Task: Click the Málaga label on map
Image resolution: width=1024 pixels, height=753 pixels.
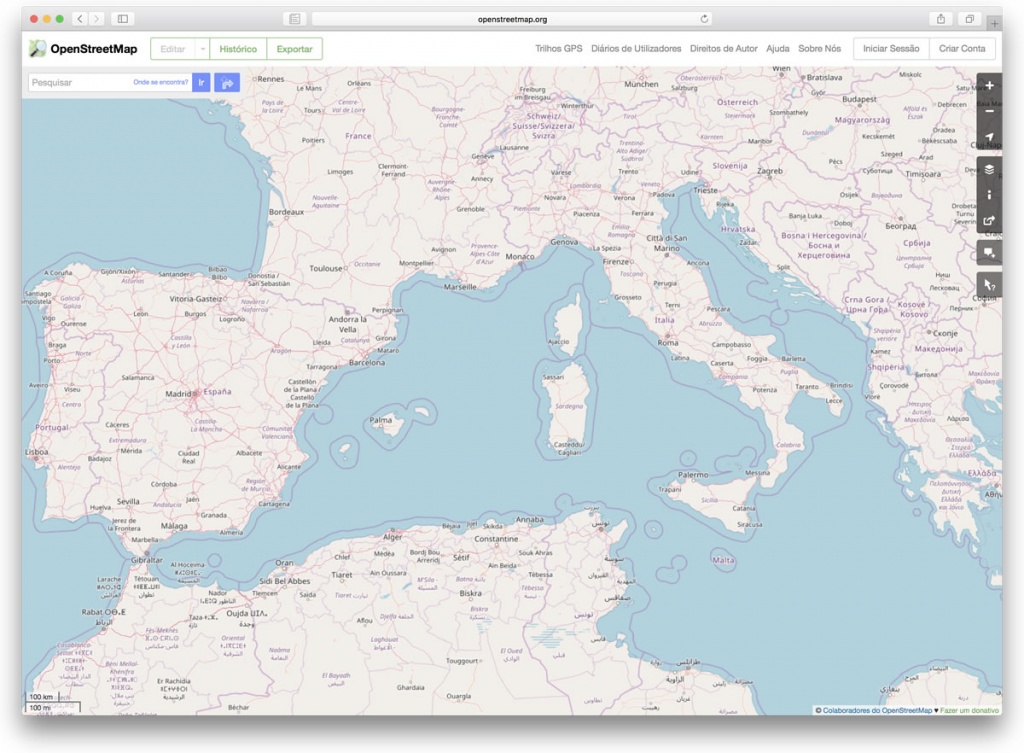Action: click(x=174, y=526)
